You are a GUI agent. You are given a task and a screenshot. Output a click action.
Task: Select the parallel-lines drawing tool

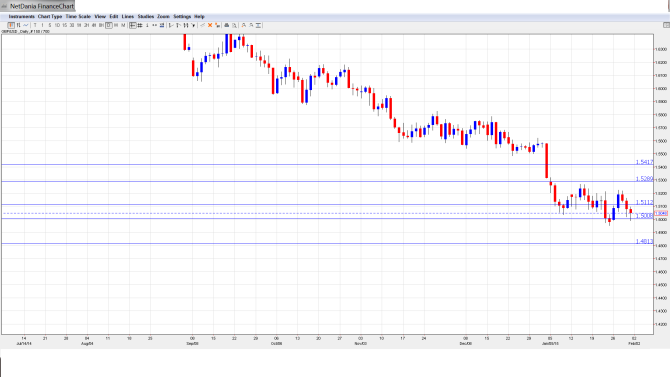click(x=185, y=25)
